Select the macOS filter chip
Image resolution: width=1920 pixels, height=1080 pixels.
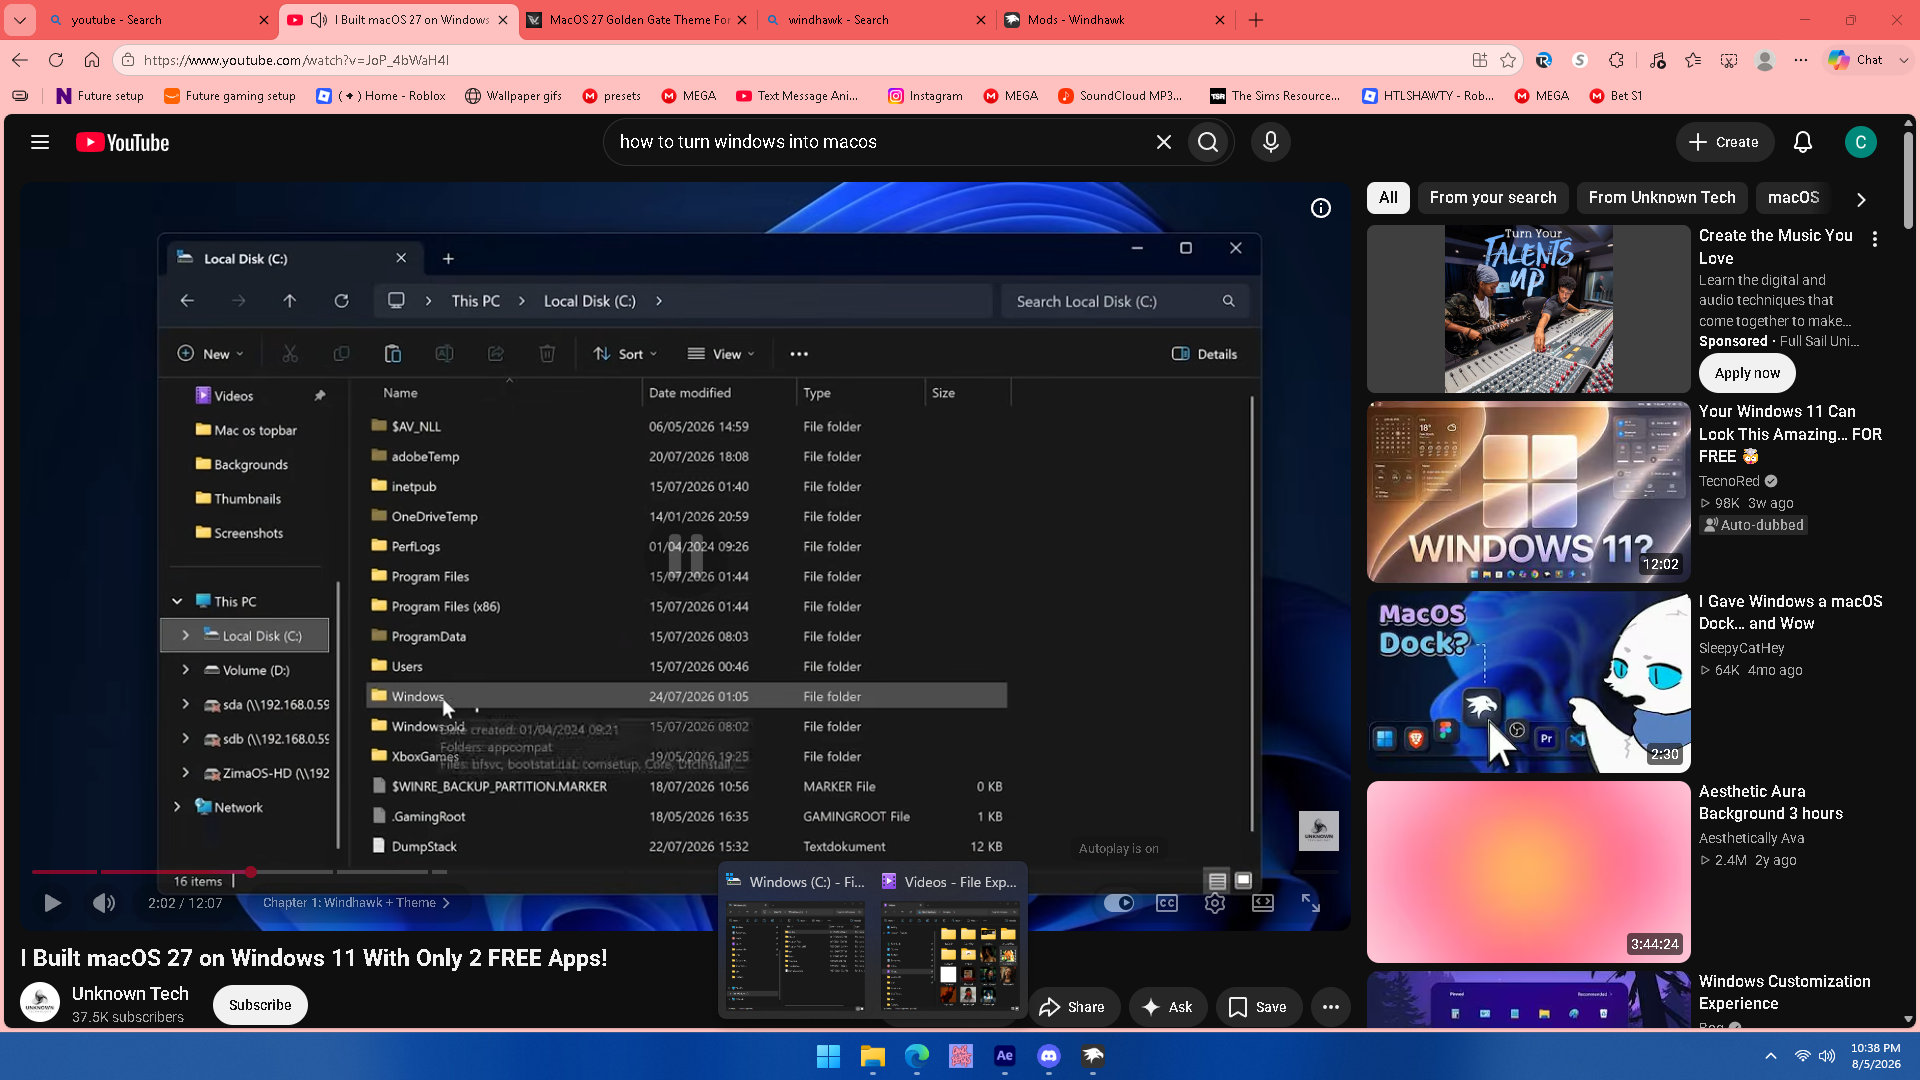click(1793, 198)
